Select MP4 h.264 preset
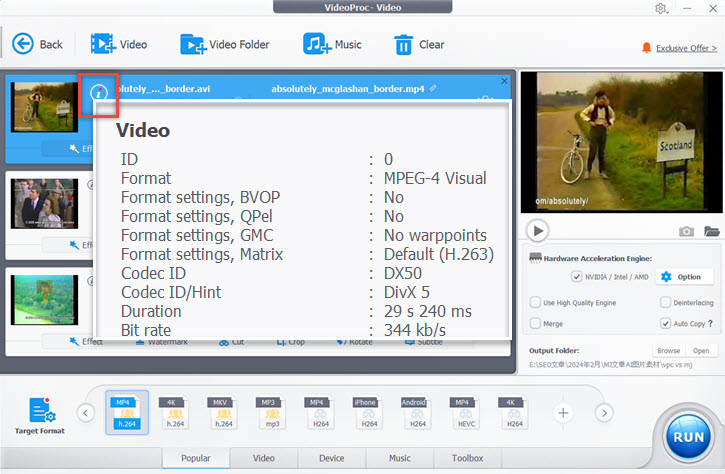The image size is (725, 474). tap(127, 412)
